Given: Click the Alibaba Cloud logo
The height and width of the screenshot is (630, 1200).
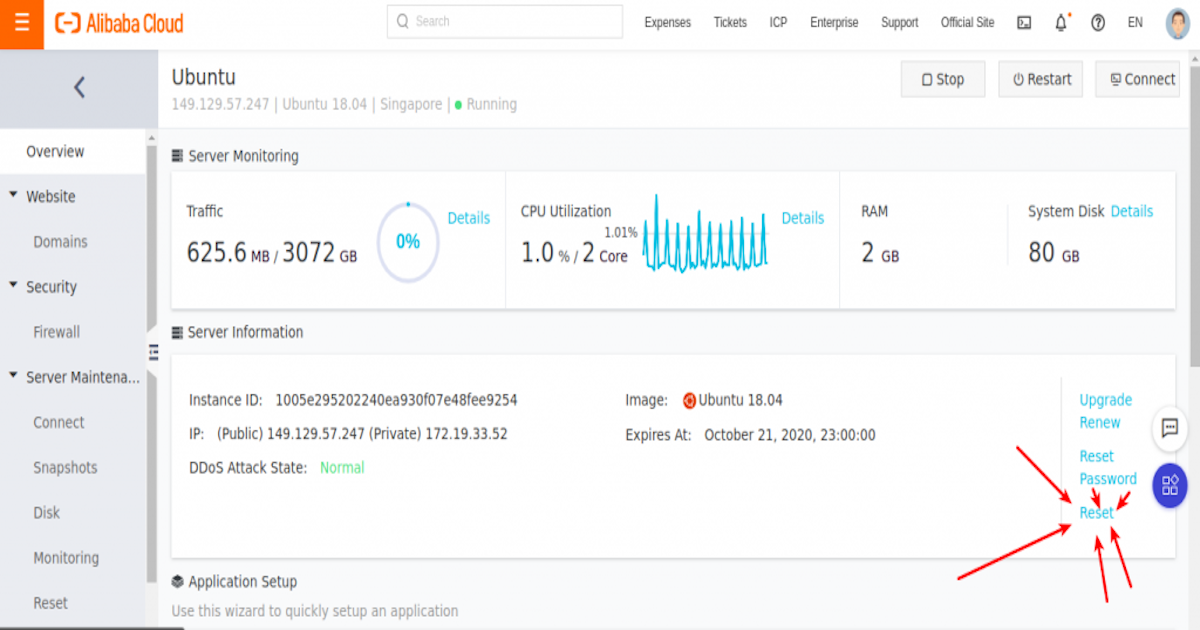Looking at the screenshot, I should tap(119, 23).
